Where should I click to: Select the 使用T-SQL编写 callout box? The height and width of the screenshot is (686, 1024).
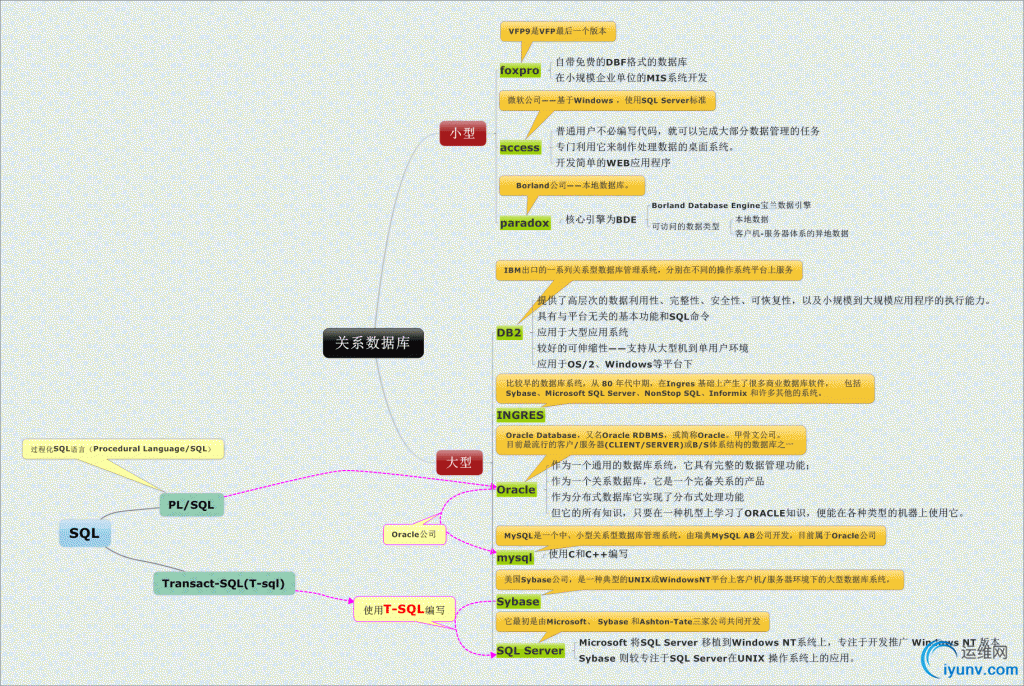[x=404, y=610]
